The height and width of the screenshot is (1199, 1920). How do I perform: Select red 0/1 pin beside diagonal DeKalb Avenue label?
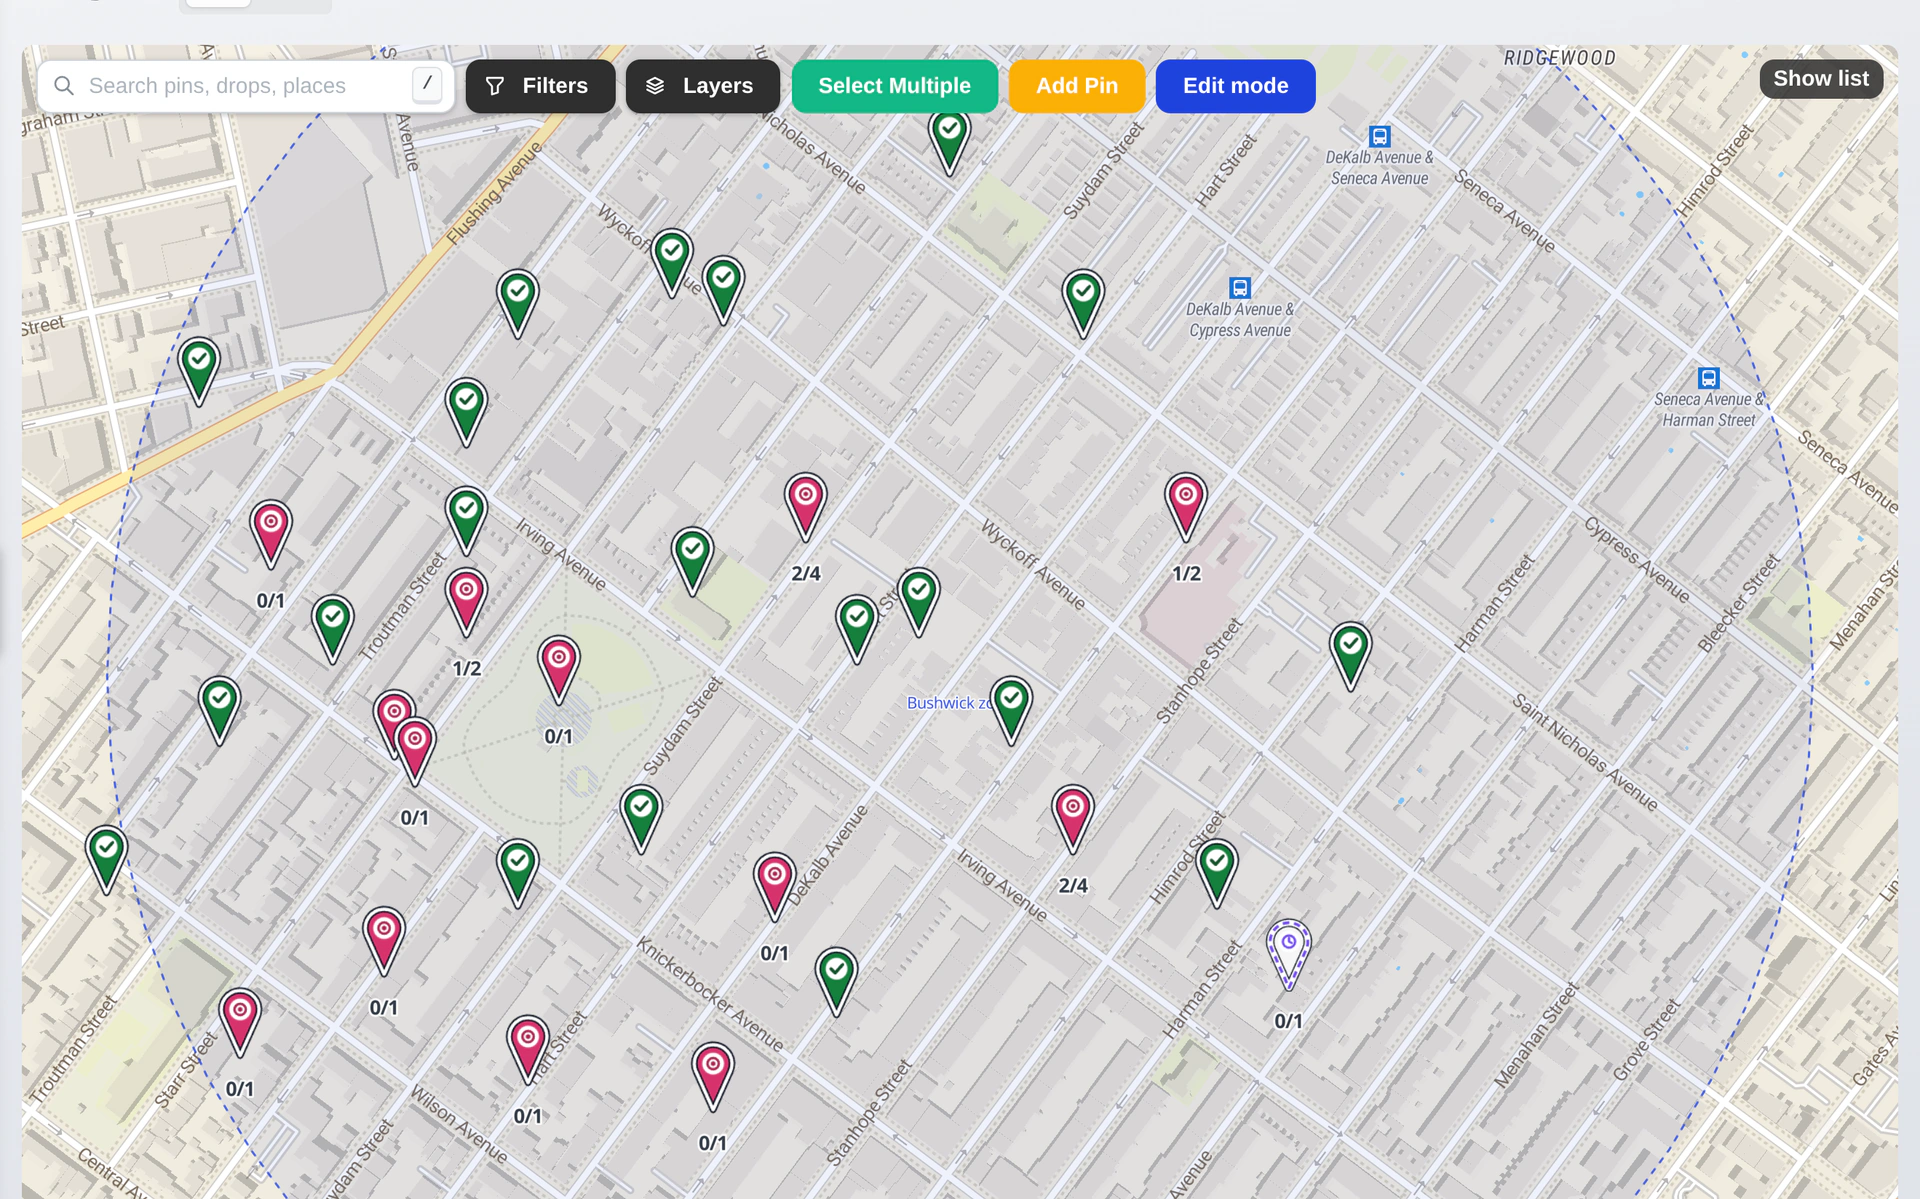(x=775, y=886)
